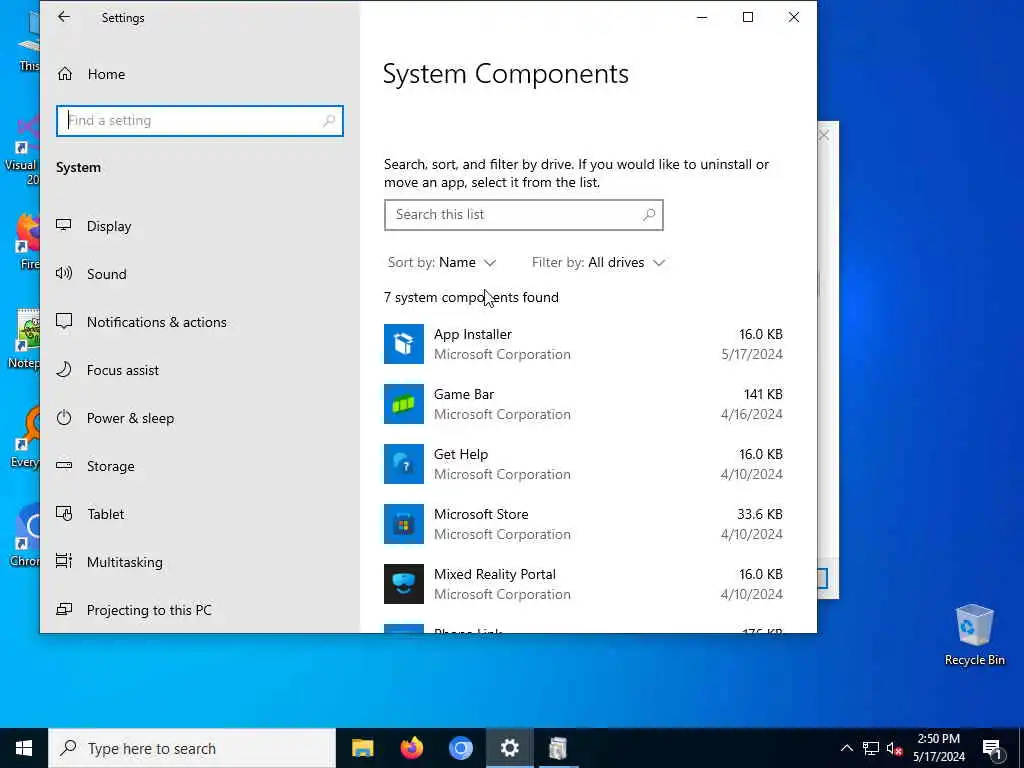Launch Chromium from the taskbar
This screenshot has height=768, width=1024.
pyautogui.click(x=460, y=748)
